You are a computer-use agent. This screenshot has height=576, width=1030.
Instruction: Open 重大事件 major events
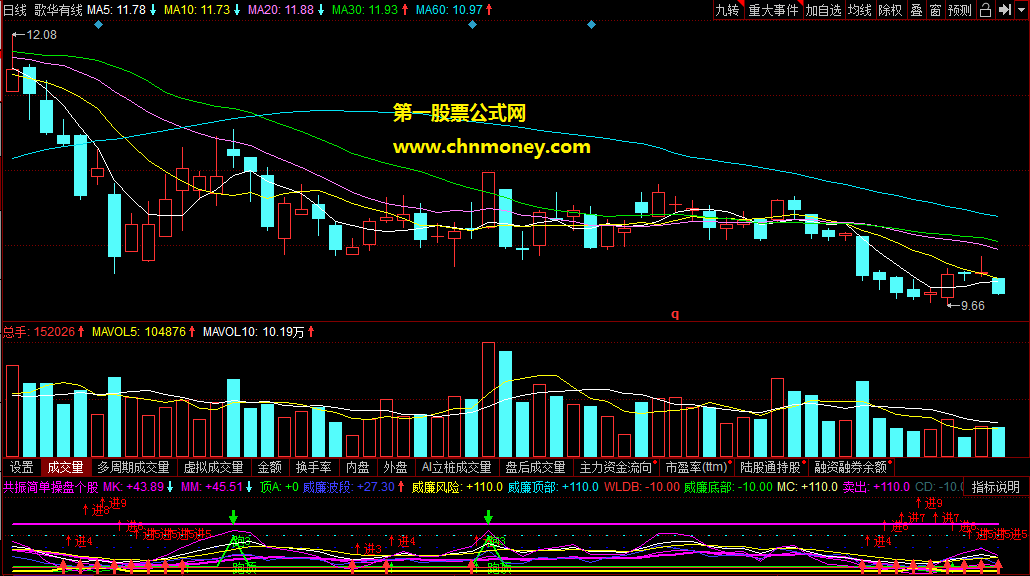773,10
